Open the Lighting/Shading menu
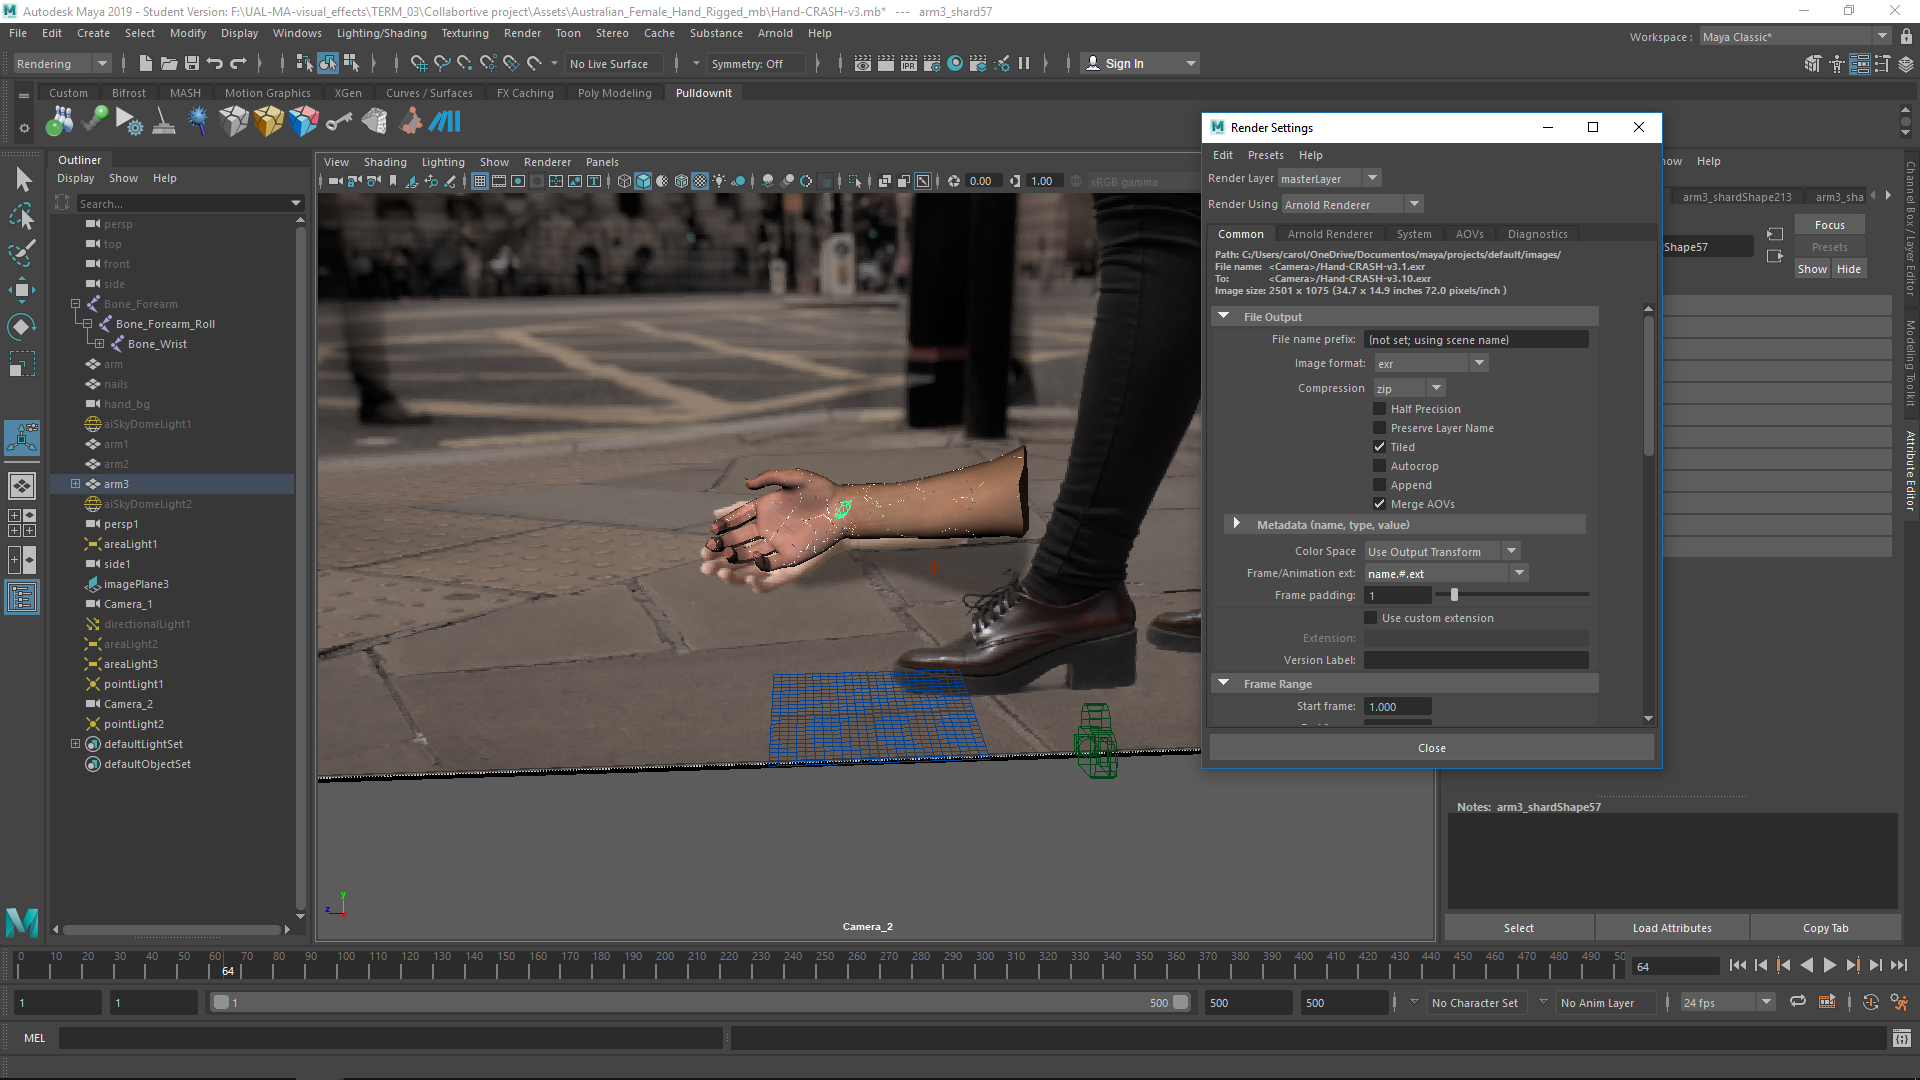The height and width of the screenshot is (1080, 1920). tap(381, 33)
